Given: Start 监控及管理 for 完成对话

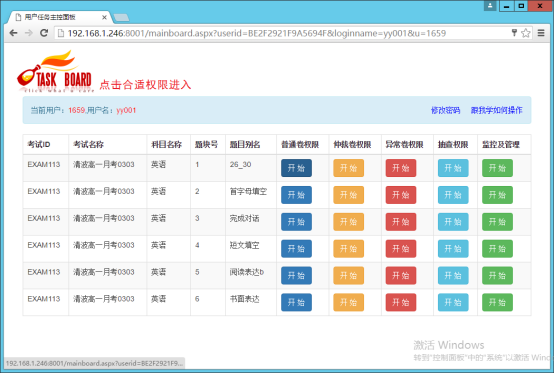Looking at the screenshot, I should click(x=497, y=221).
